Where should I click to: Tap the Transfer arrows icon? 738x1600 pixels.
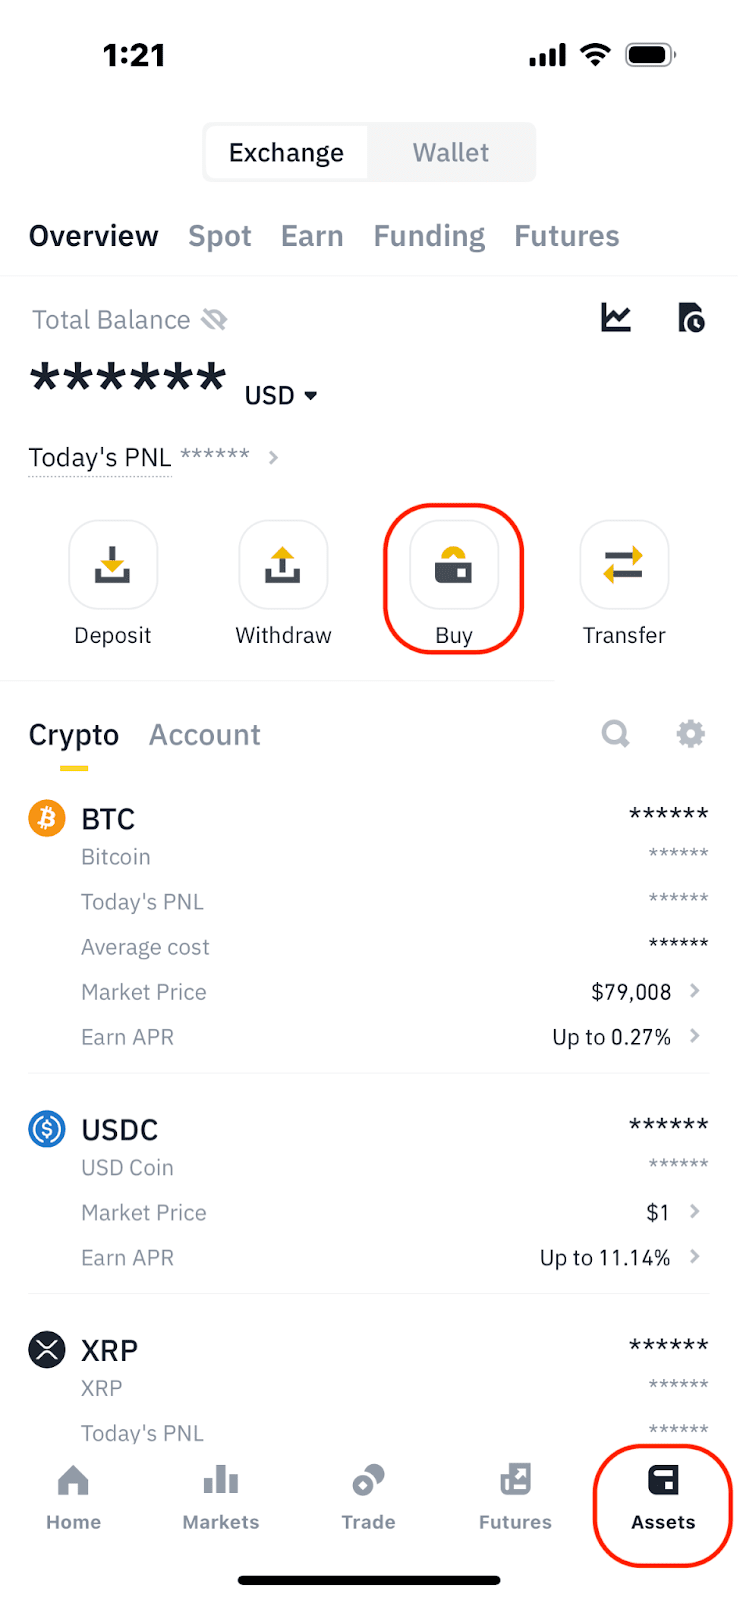click(x=624, y=565)
